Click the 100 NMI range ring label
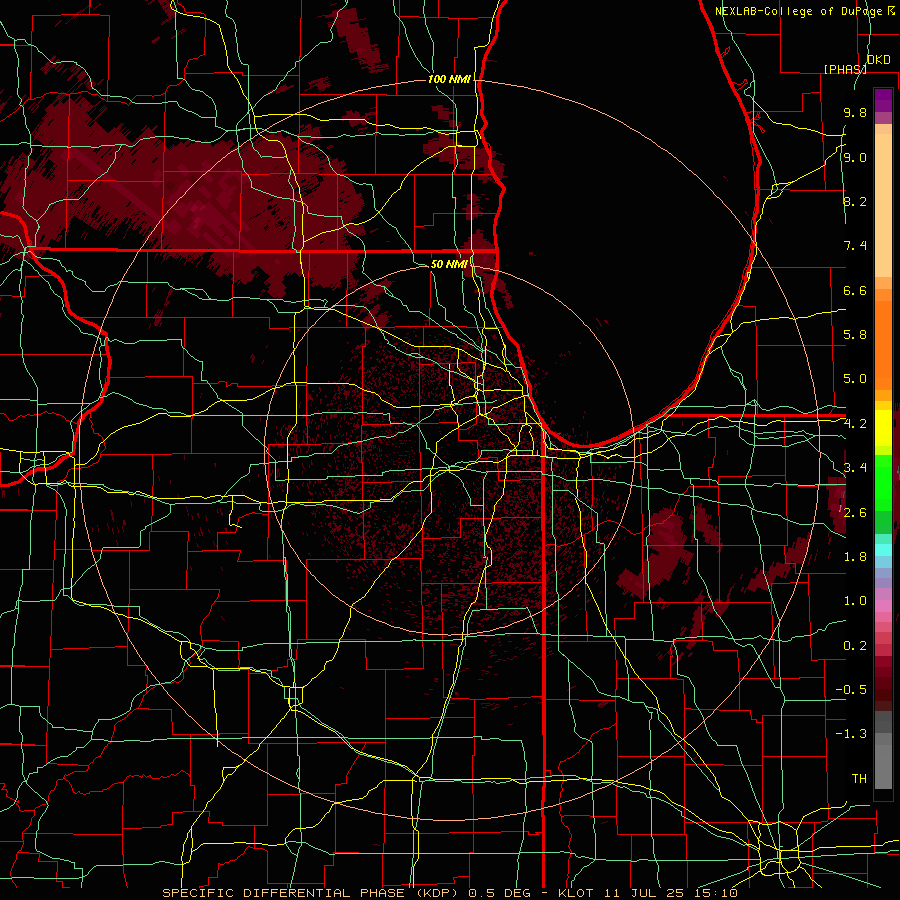 (449, 79)
